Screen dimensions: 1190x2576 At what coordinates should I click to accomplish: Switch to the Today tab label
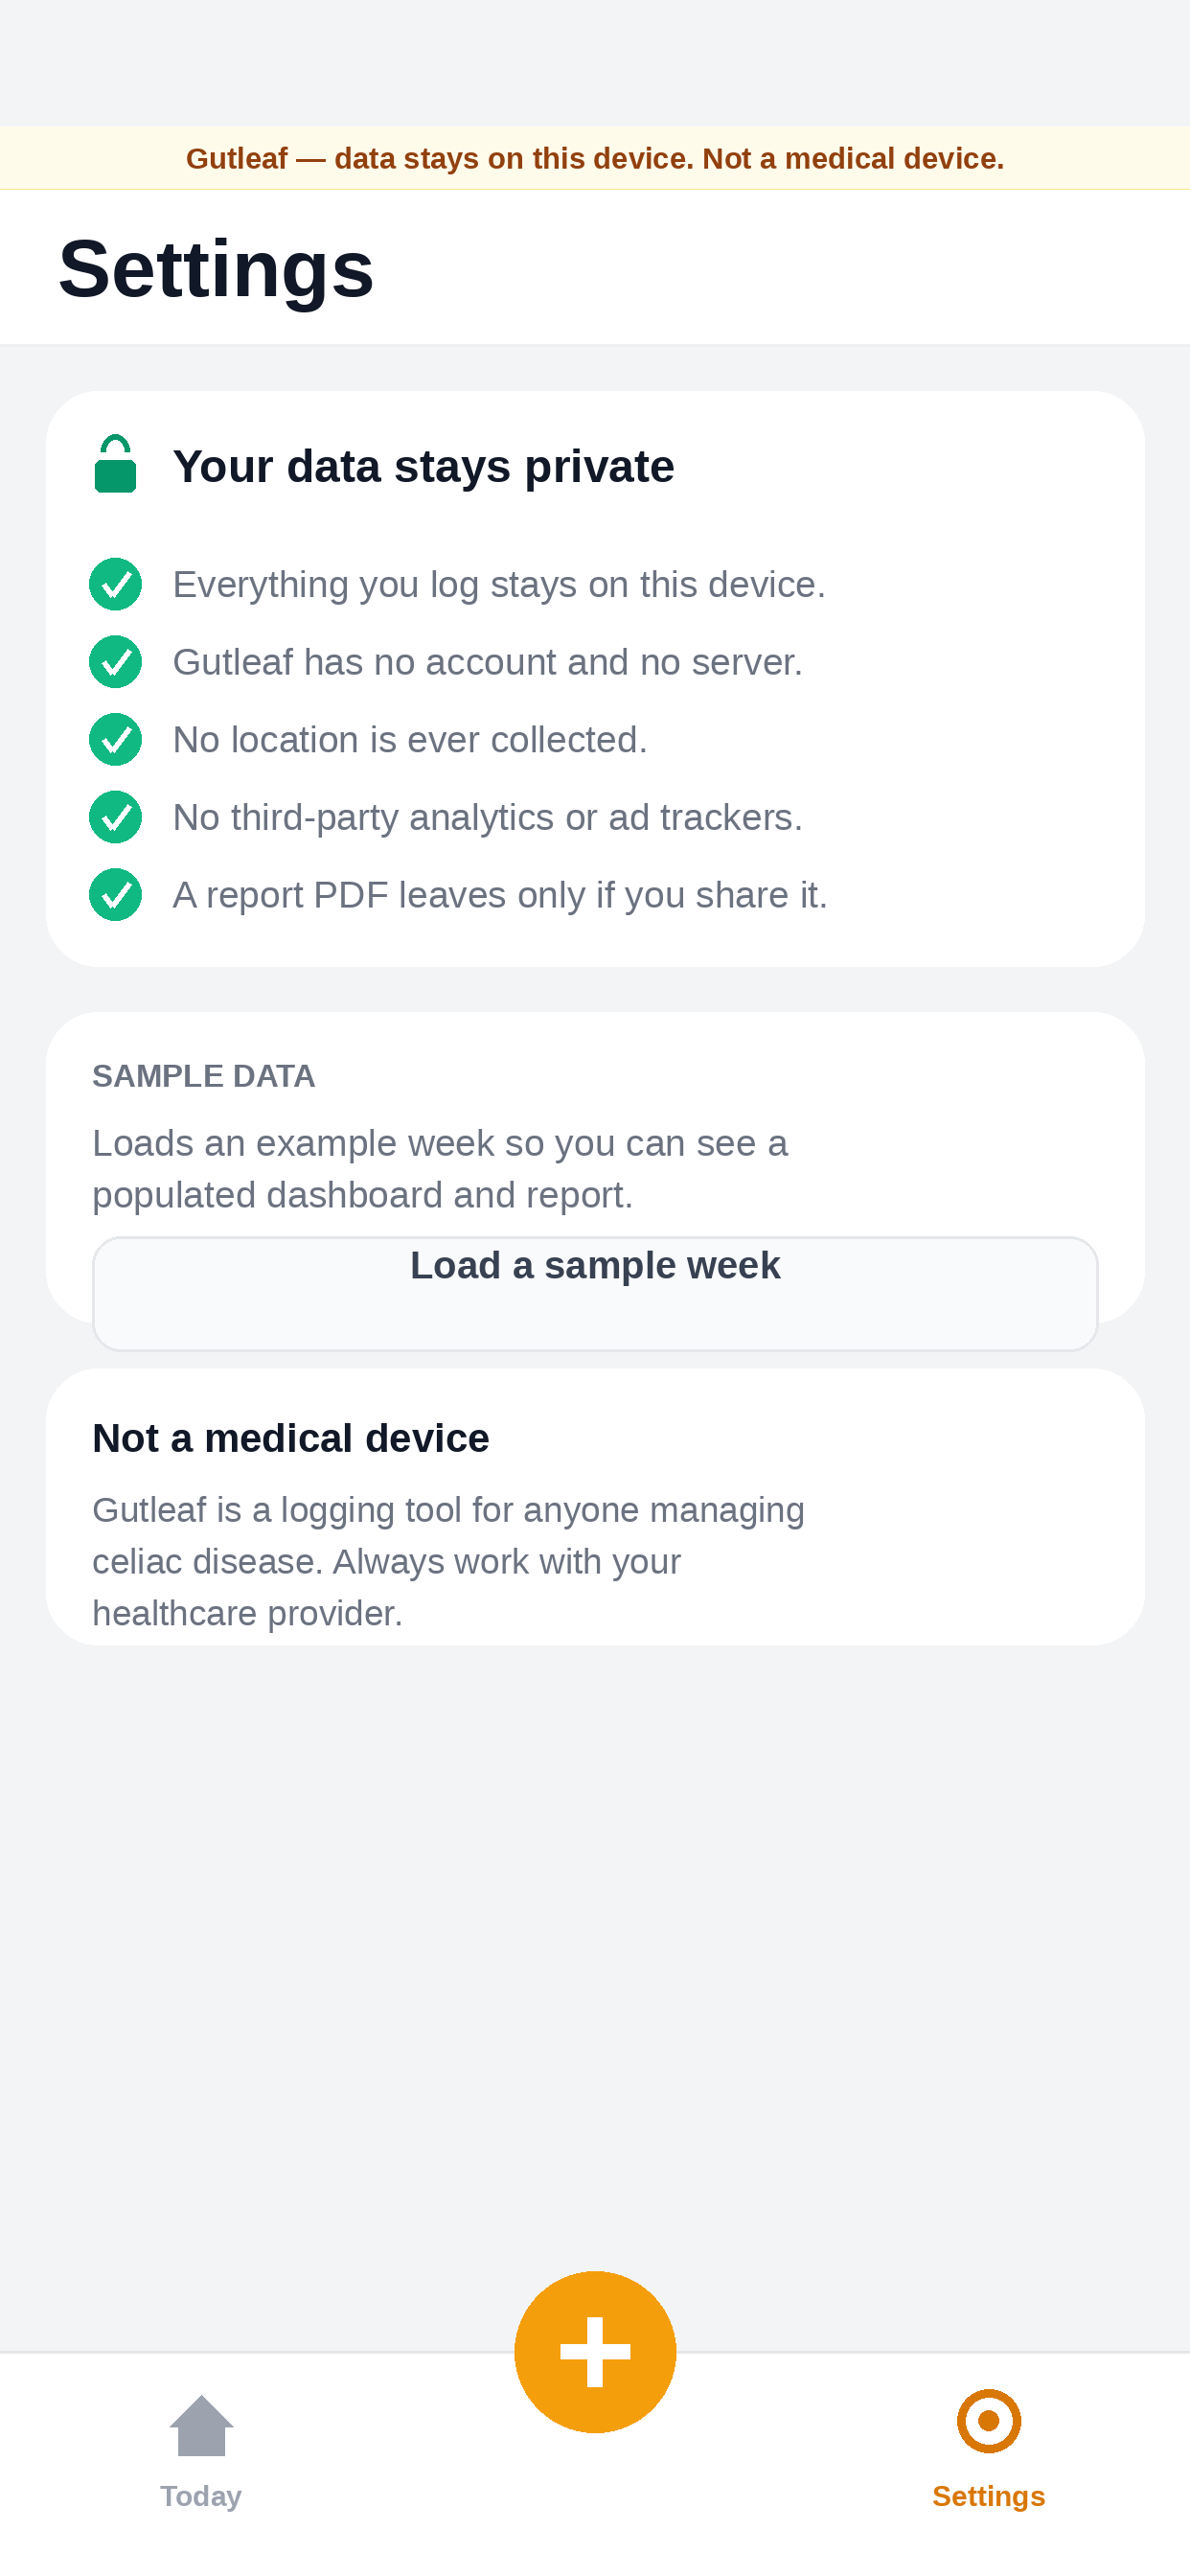[x=201, y=2496]
